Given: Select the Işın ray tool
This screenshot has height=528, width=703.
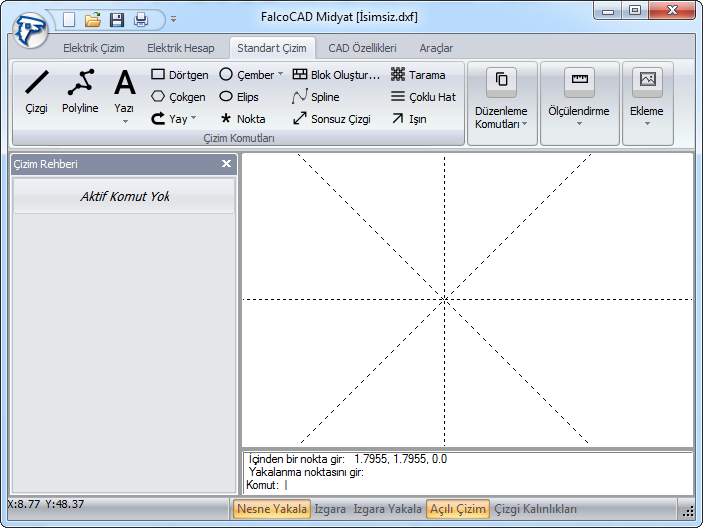Looking at the screenshot, I should pyautogui.click(x=408, y=119).
